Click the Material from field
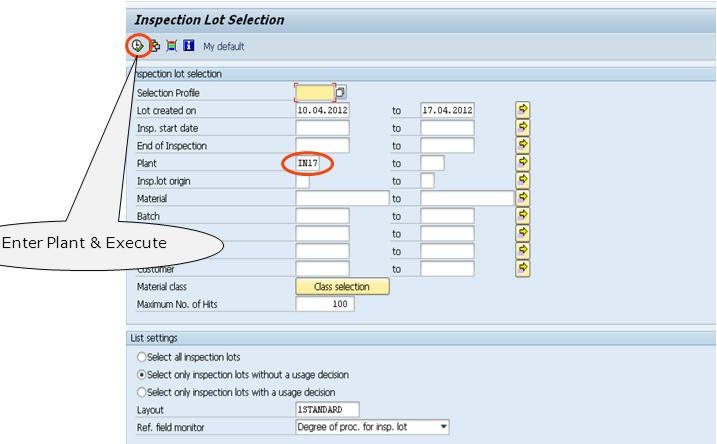This screenshot has width=717, height=444. 342,198
